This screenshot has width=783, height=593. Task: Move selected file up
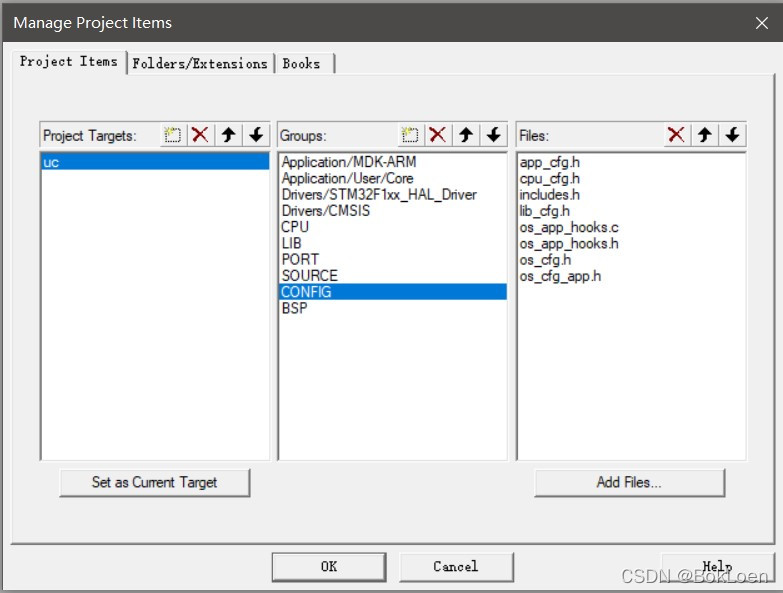(x=705, y=135)
